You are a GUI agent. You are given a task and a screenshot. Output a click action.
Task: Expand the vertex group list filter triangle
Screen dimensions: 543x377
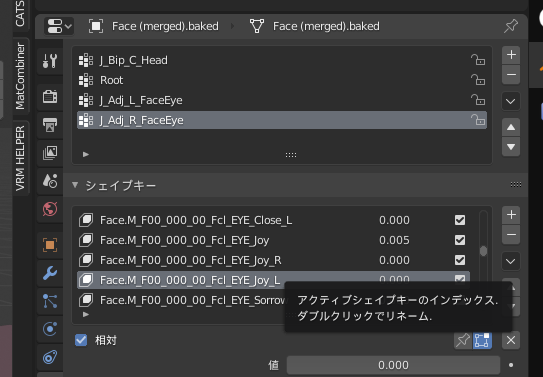(x=86, y=154)
